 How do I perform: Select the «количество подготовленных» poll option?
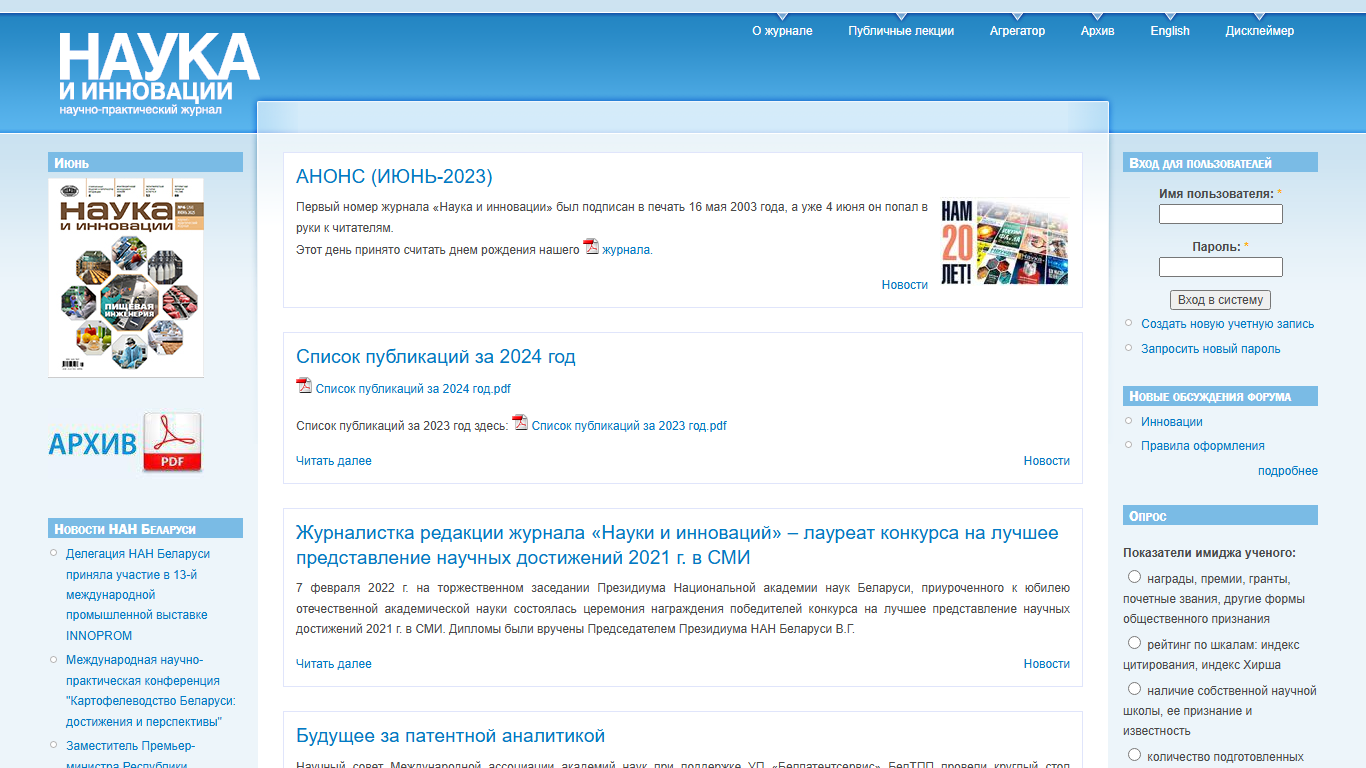pos(1134,755)
